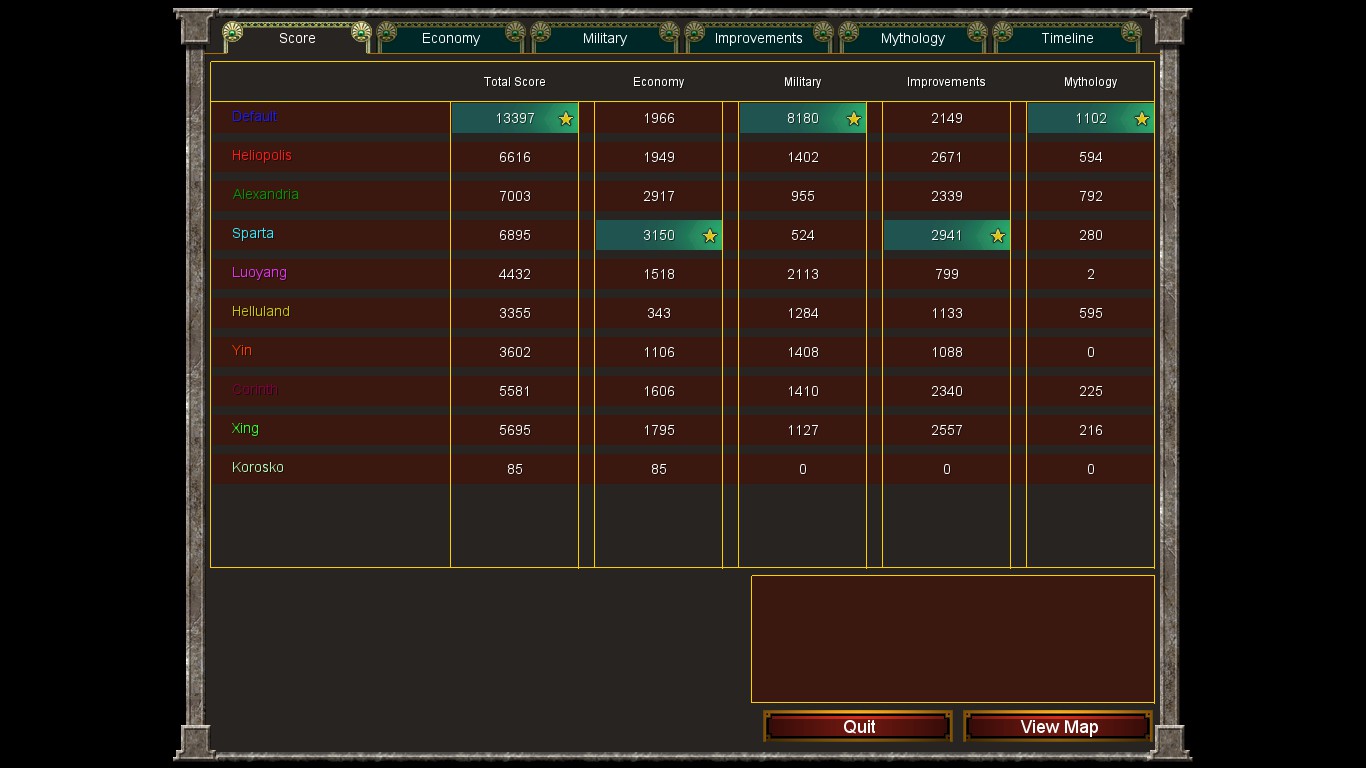Screen dimensions: 1366x768
Task: Click the Total Score column header
Action: pyautogui.click(x=514, y=82)
